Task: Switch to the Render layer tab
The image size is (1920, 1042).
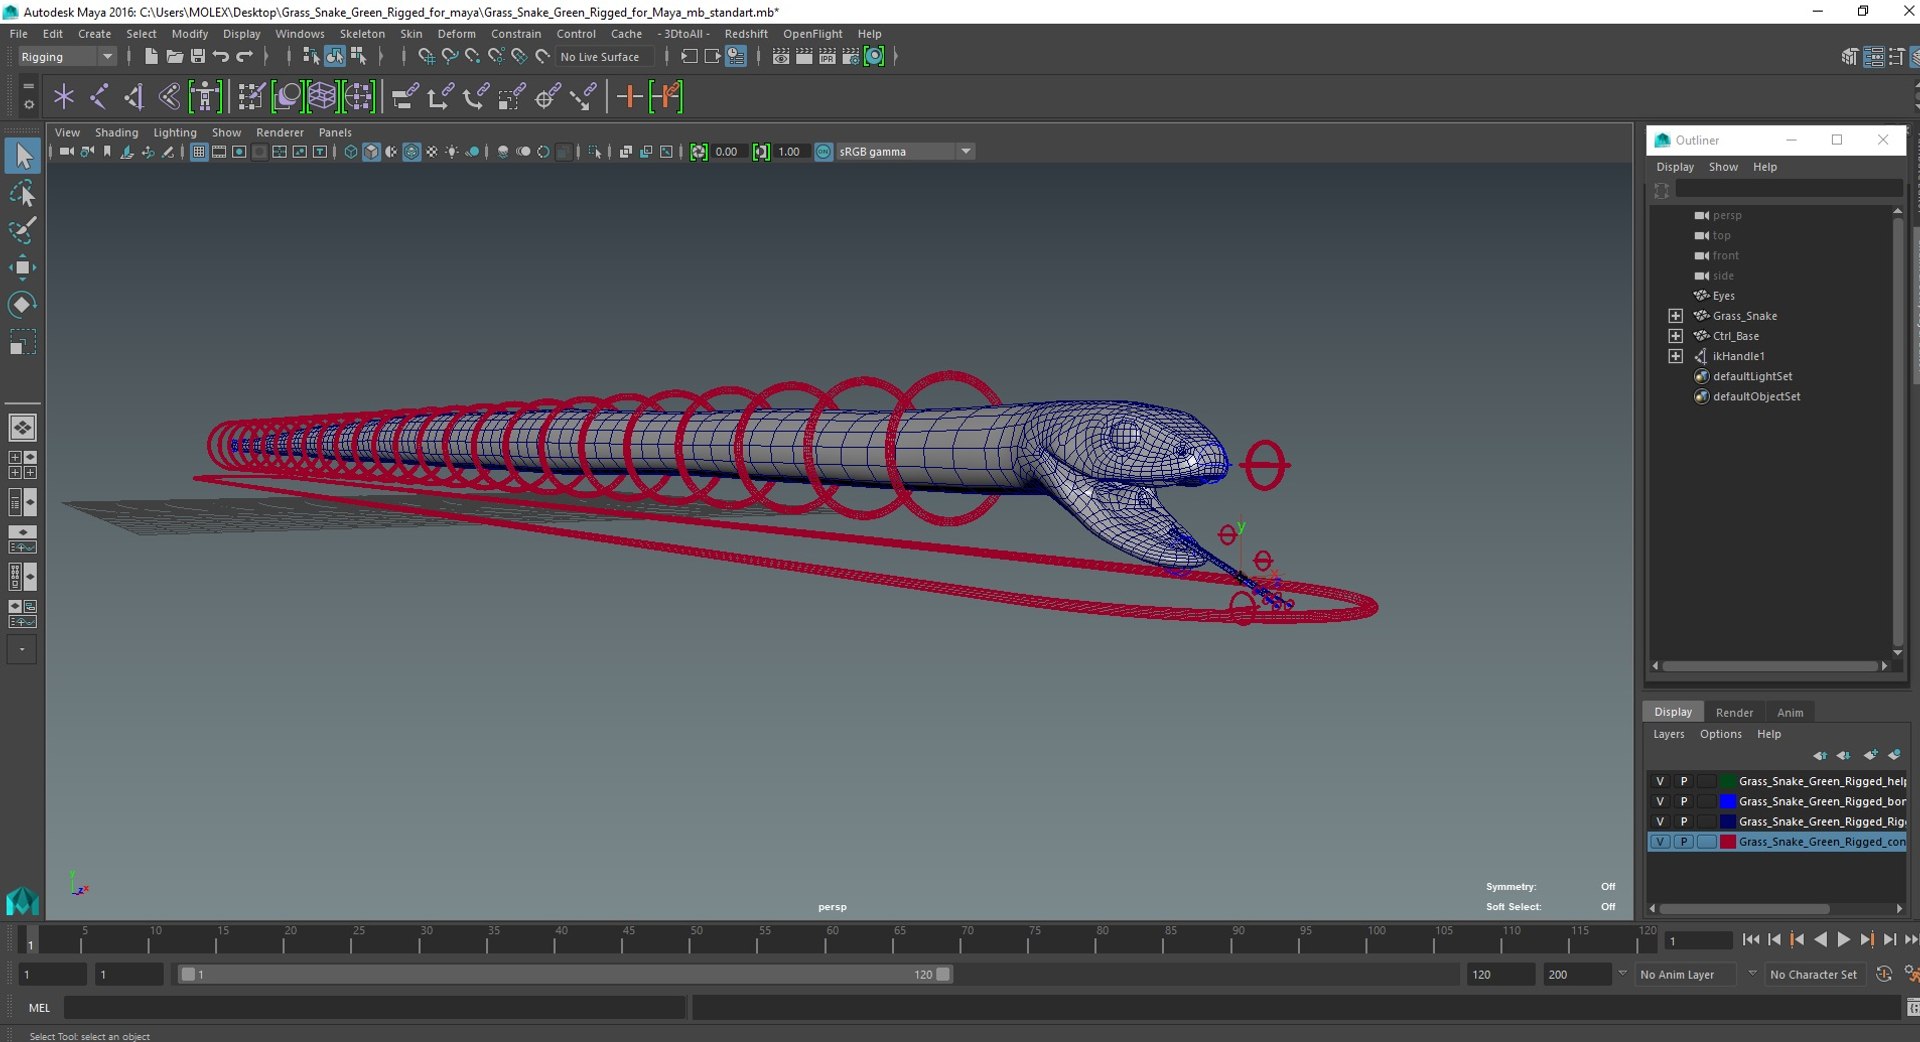Action: tap(1734, 713)
